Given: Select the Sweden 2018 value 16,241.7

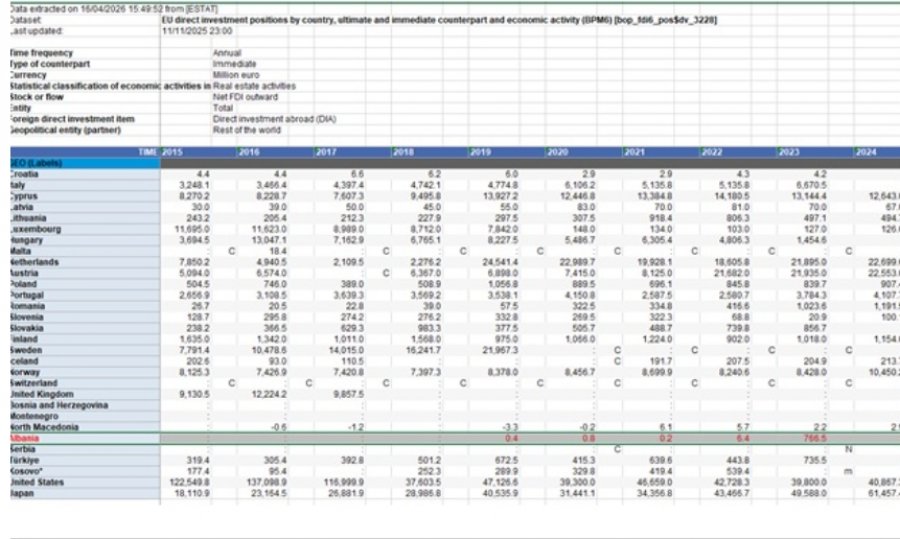Looking at the screenshot, I should tap(422, 350).
